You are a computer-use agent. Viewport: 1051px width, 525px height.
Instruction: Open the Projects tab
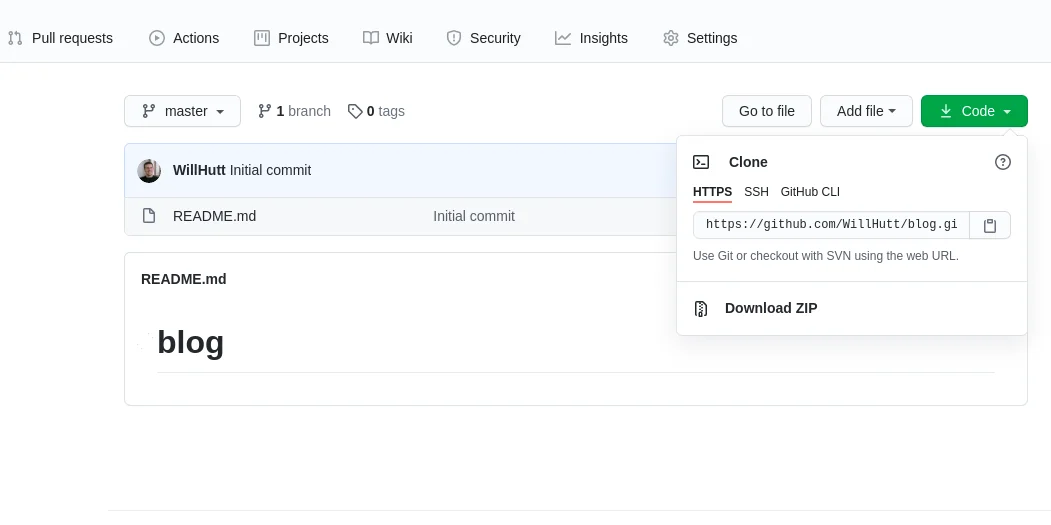pyautogui.click(x=291, y=38)
